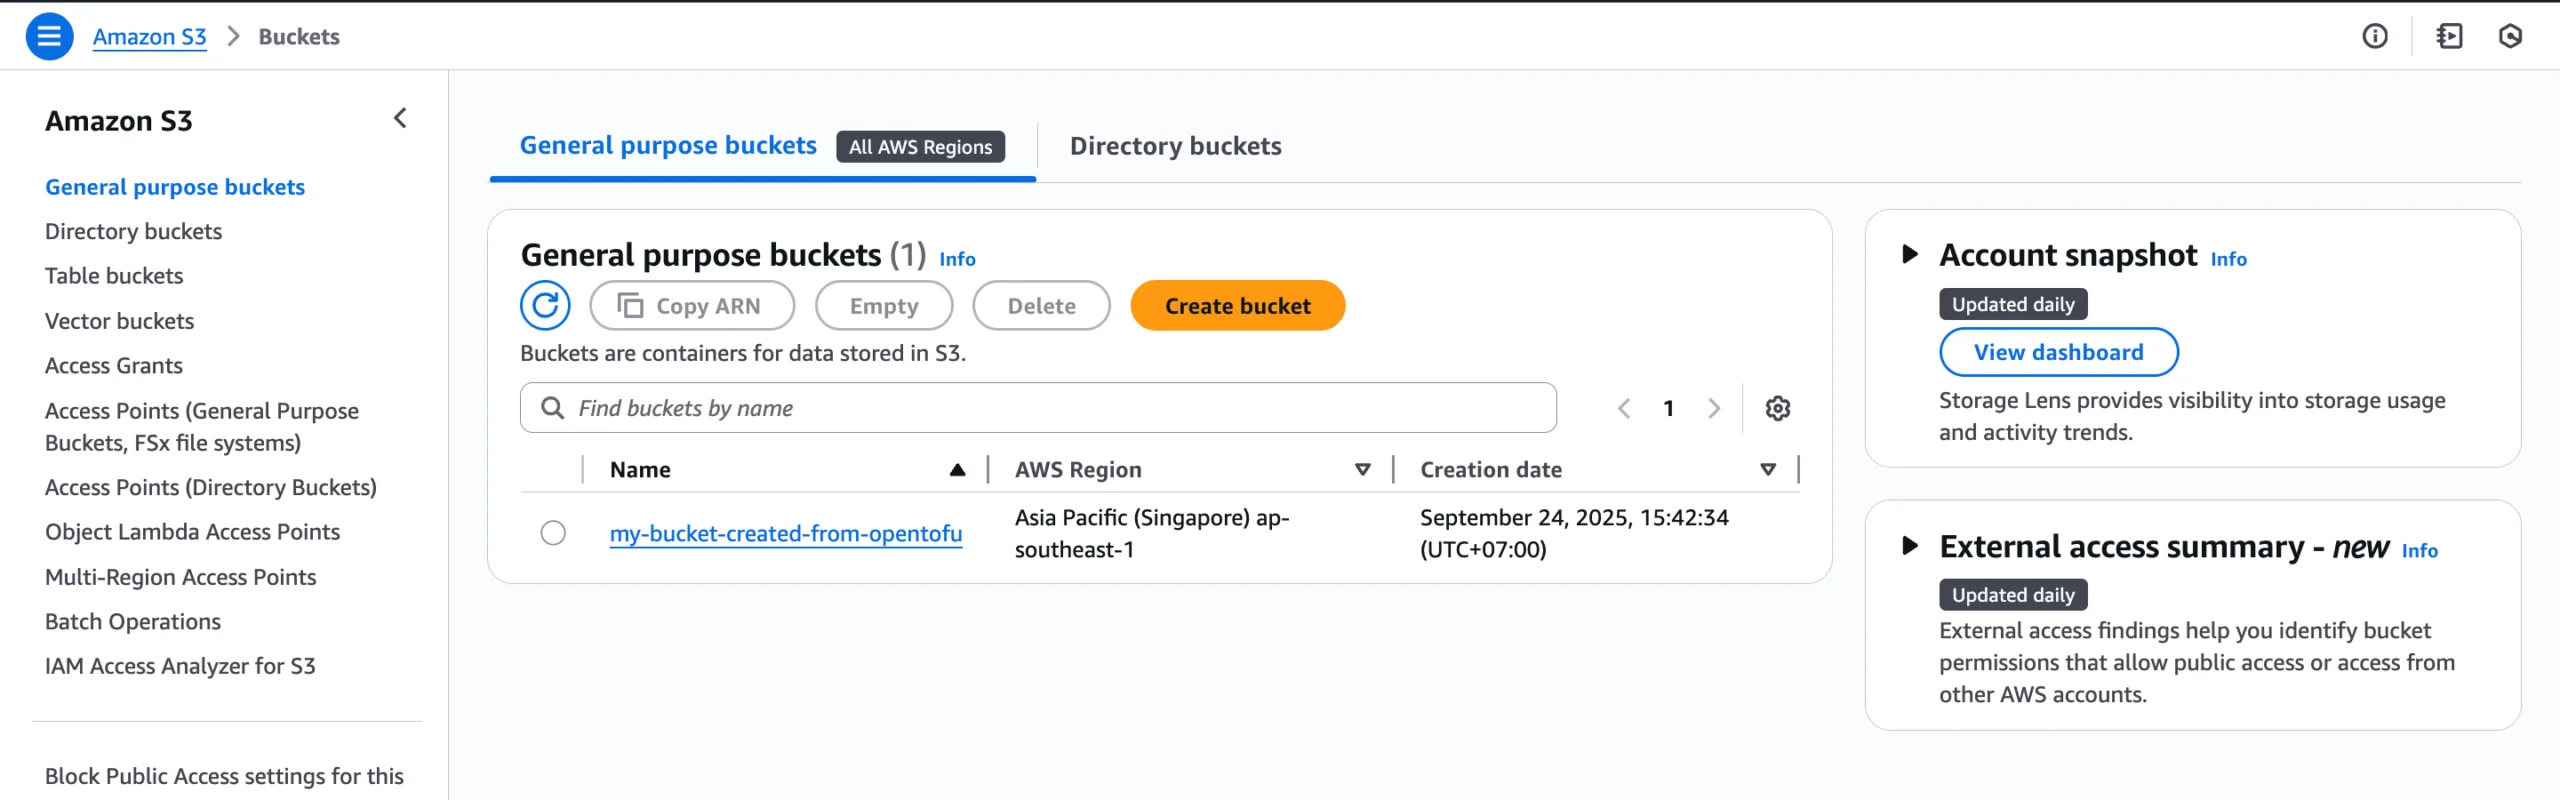The height and width of the screenshot is (800, 2560).
Task: Click the Name column header
Action: tap(640, 470)
